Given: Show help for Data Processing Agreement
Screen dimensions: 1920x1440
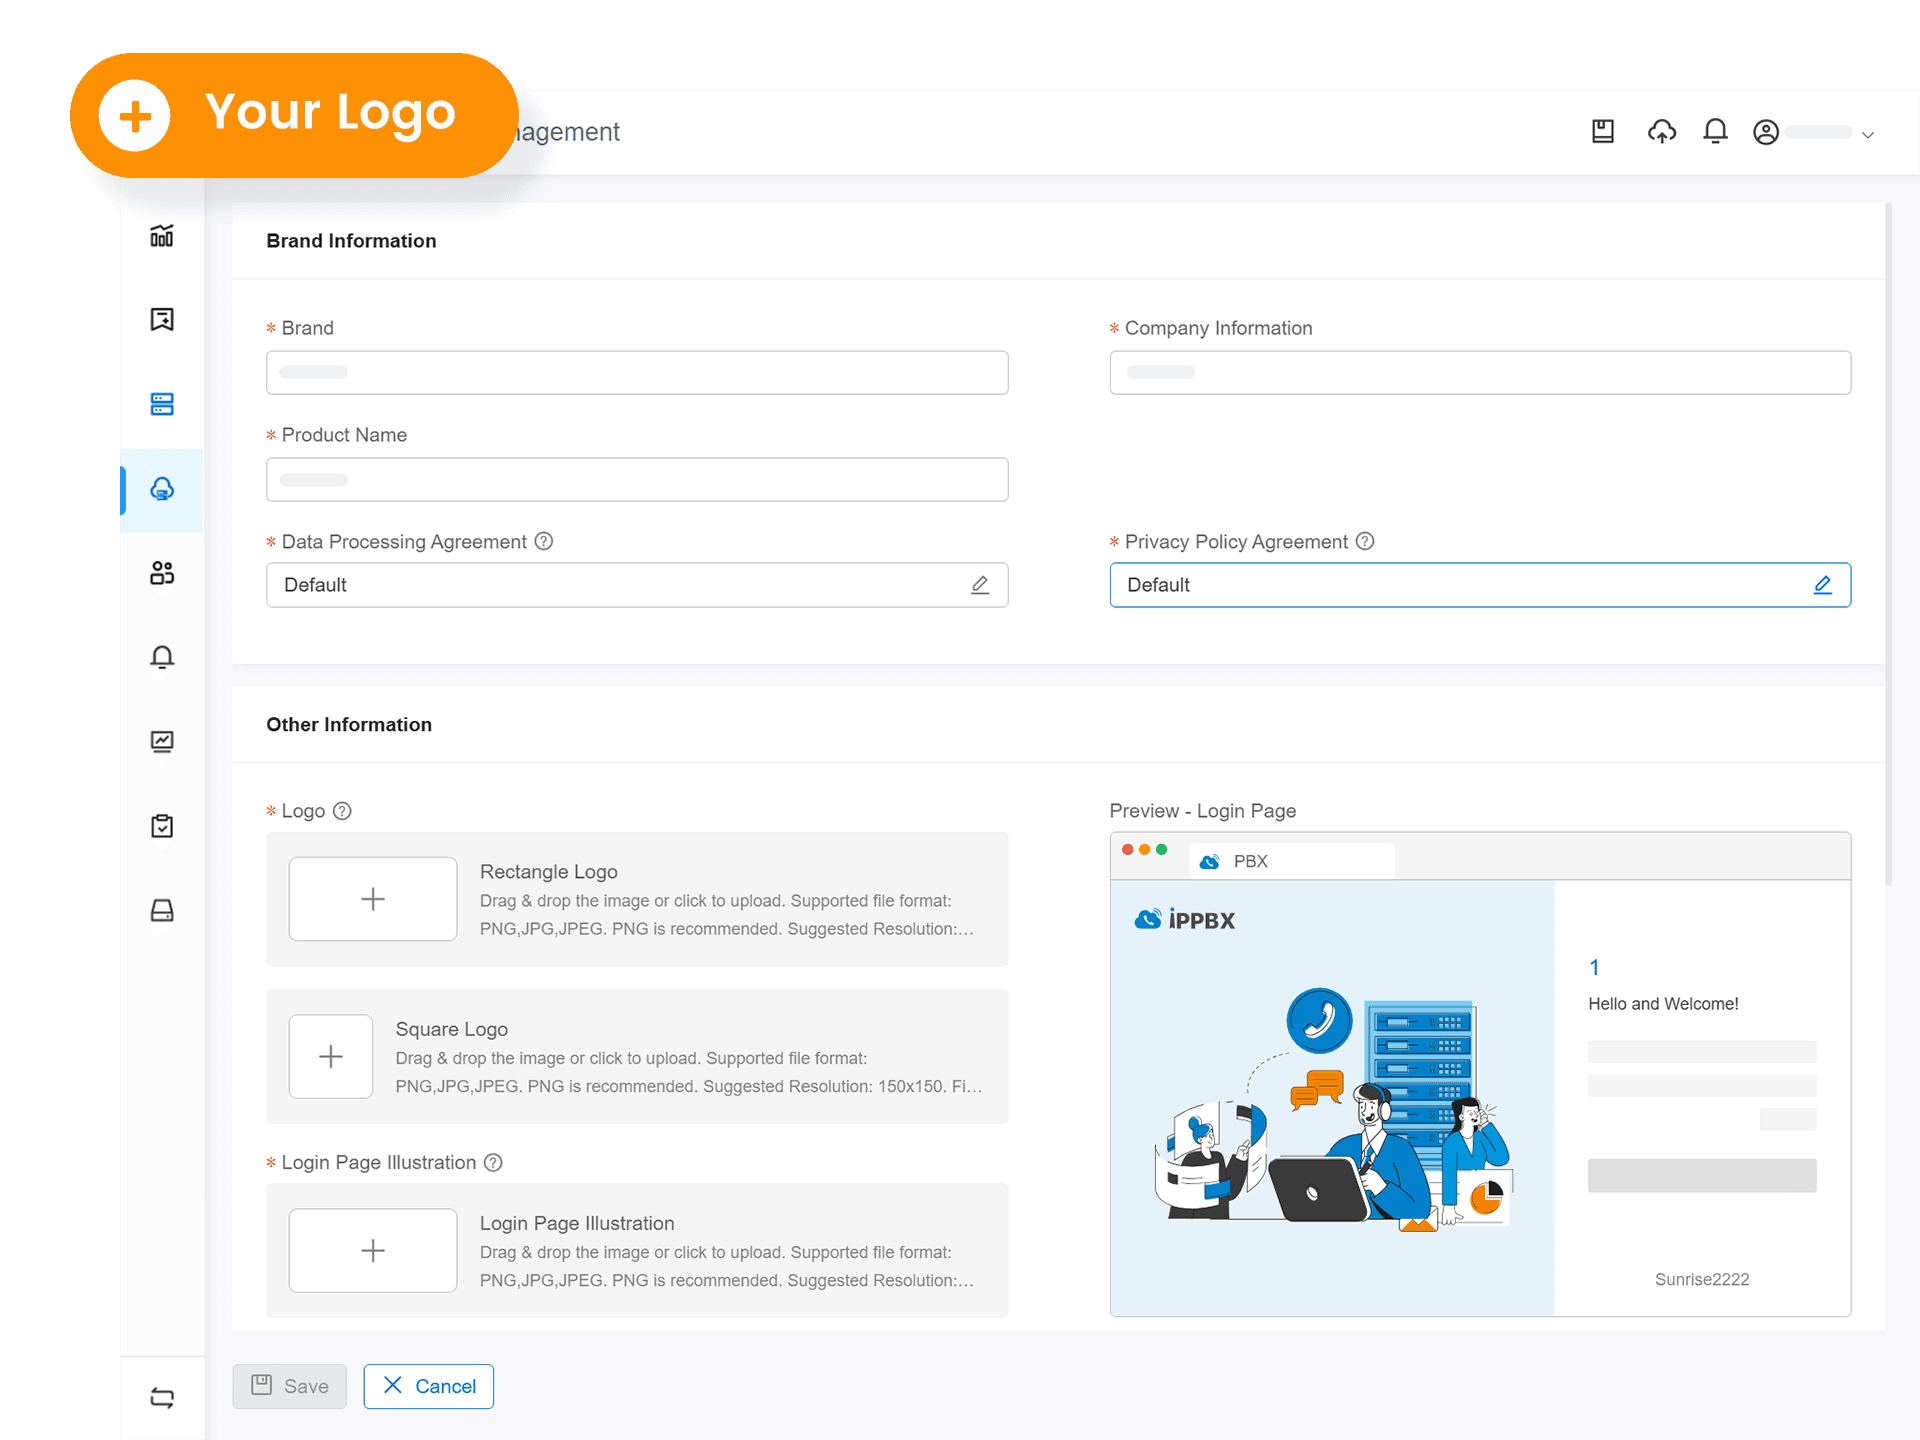Looking at the screenshot, I should pos(544,541).
